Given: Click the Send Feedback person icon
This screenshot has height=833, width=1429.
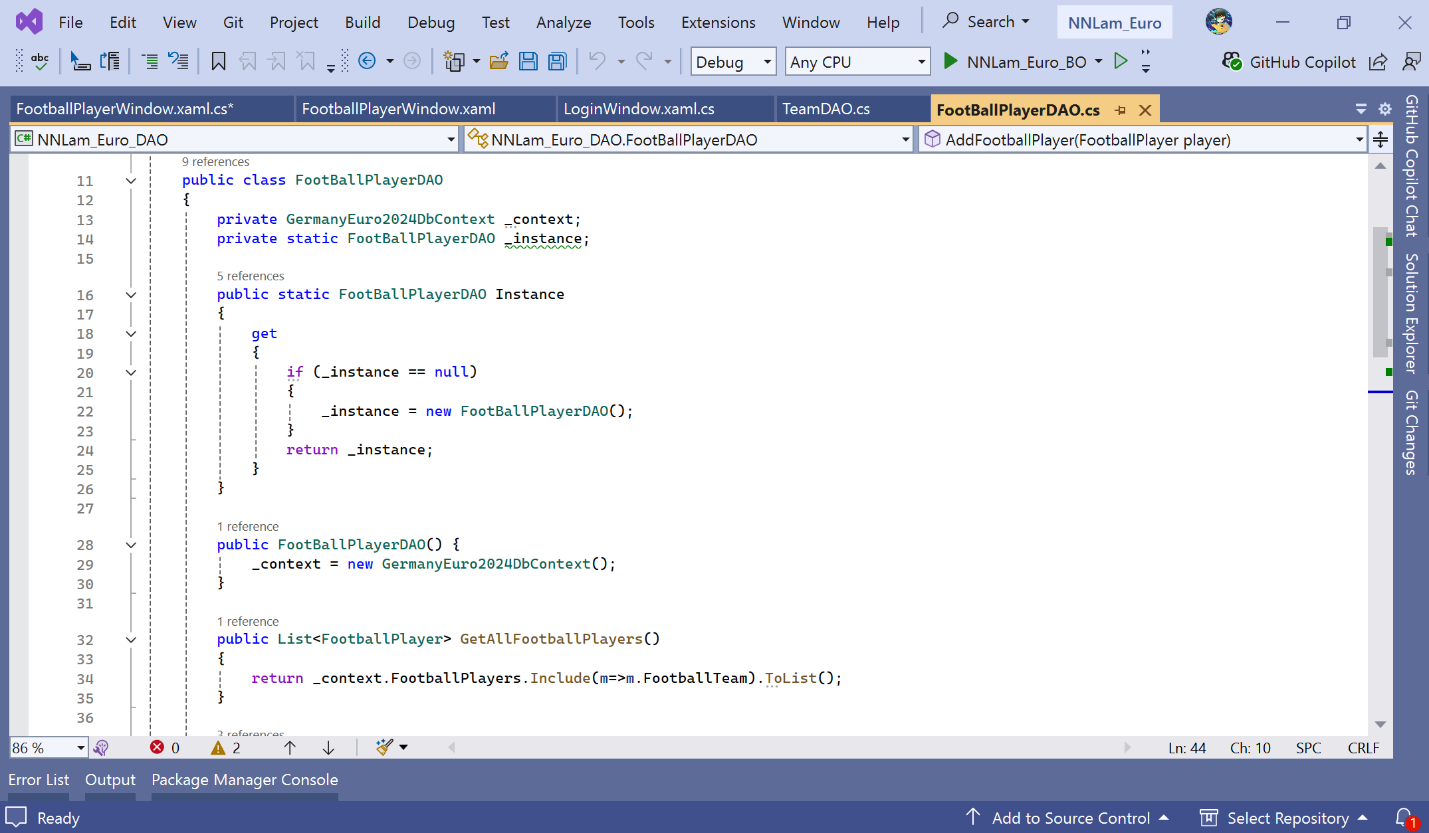Looking at the screenshot, I should click(x=1411, y=61).
